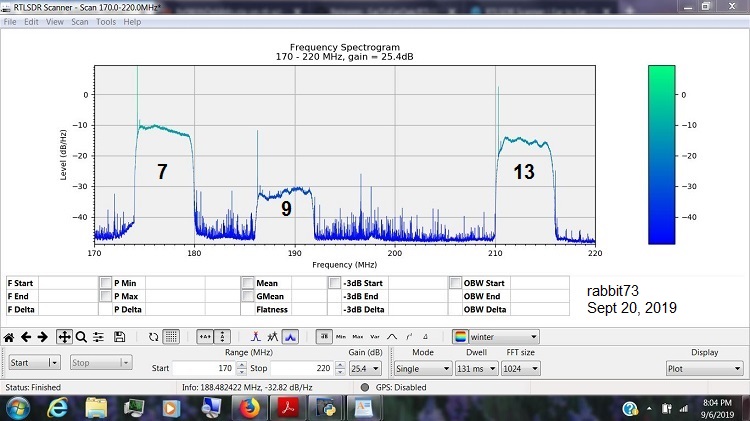Select the Pan cross-arrows tool
Image resolution: width=750 pixels, height=421 pixels.
point(64,337)
